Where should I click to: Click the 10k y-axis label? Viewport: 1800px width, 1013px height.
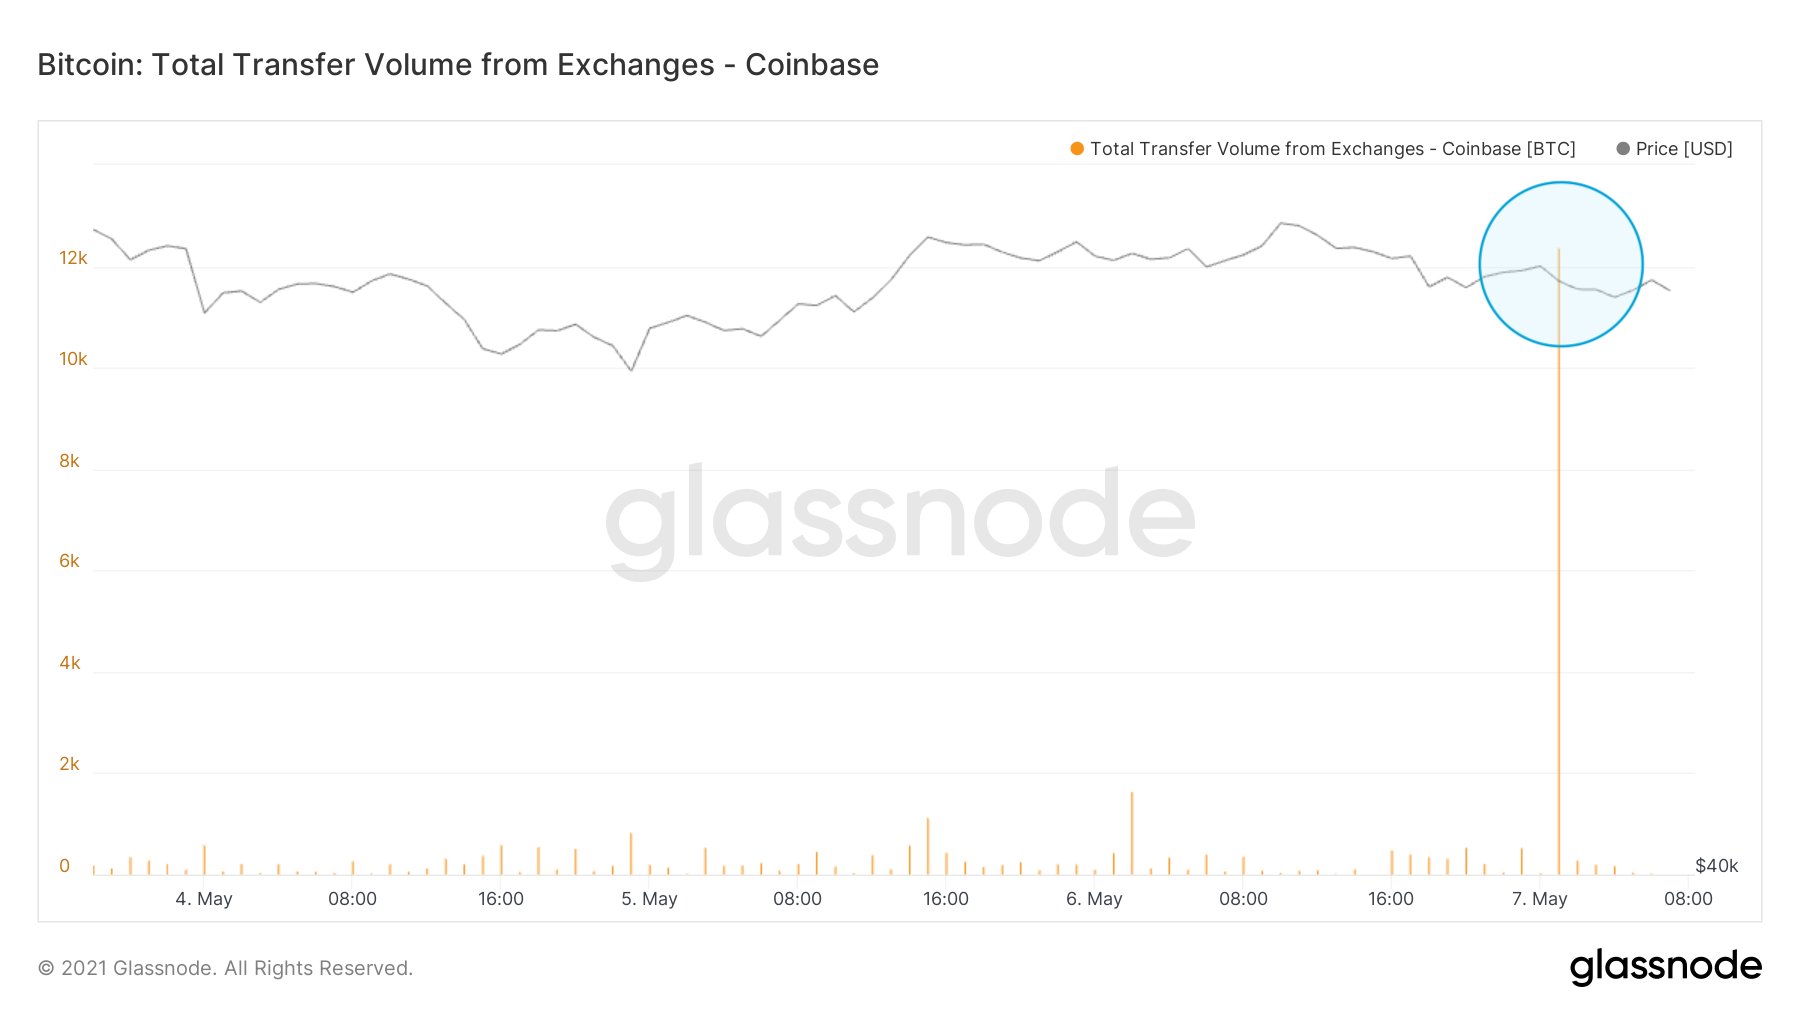tap(73, 359)
